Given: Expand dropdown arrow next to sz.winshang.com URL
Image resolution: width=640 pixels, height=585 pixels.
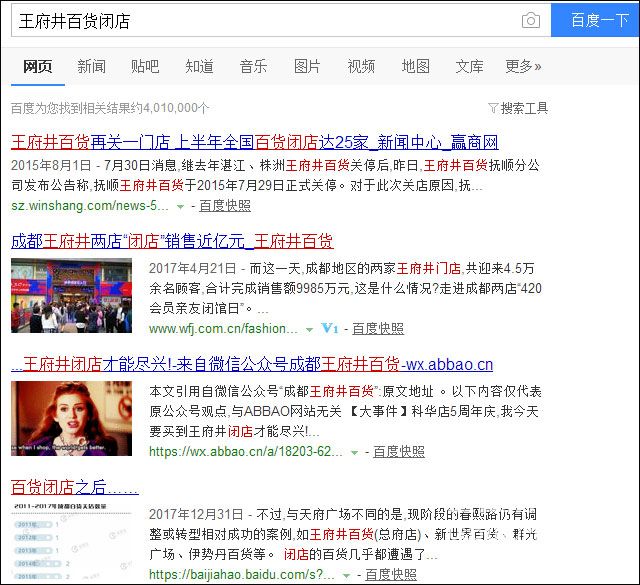Looking at the screenshot, I should (x=180, y=207).
